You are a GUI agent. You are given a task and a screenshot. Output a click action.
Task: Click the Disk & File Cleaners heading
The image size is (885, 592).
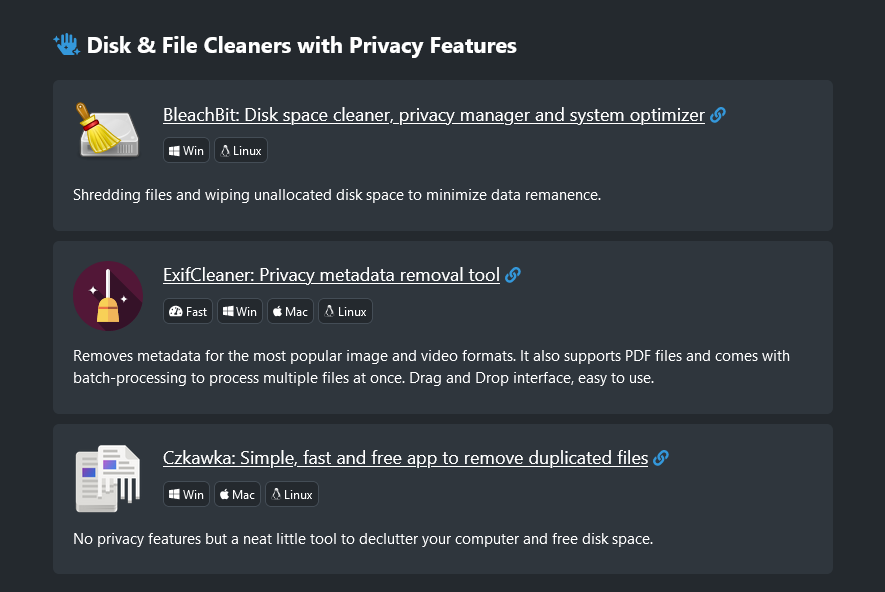click(x=301, y=45)
